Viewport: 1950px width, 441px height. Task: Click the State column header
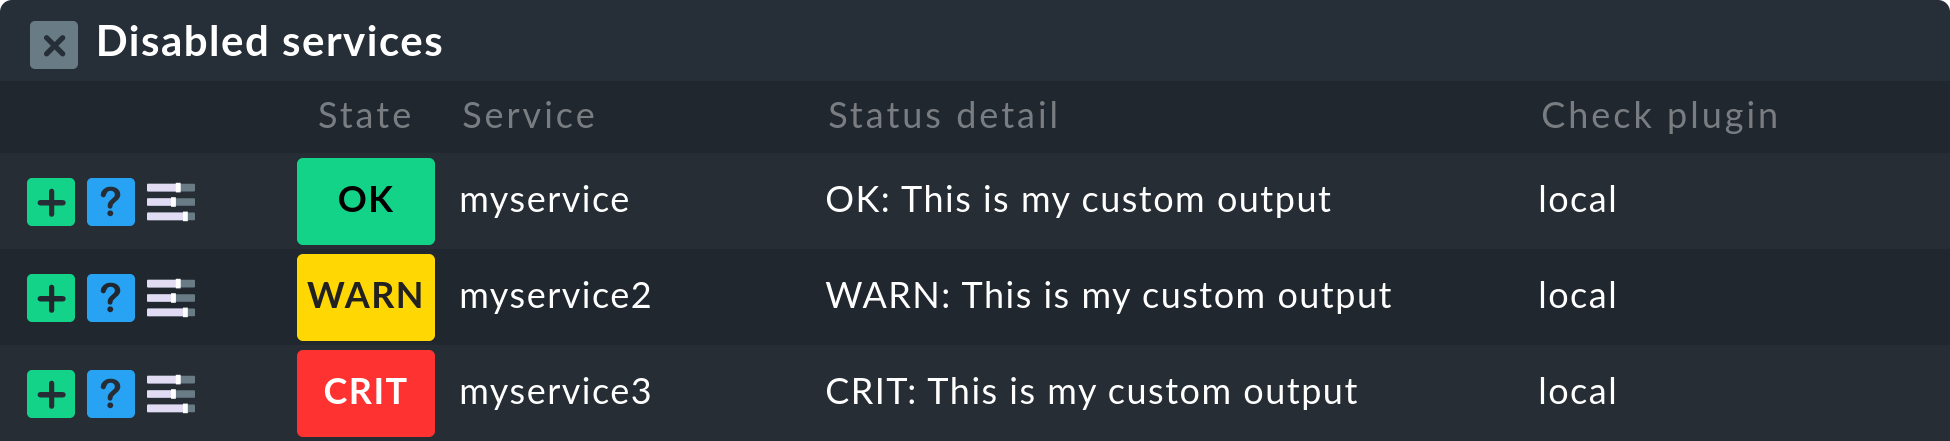coord(365,116)
